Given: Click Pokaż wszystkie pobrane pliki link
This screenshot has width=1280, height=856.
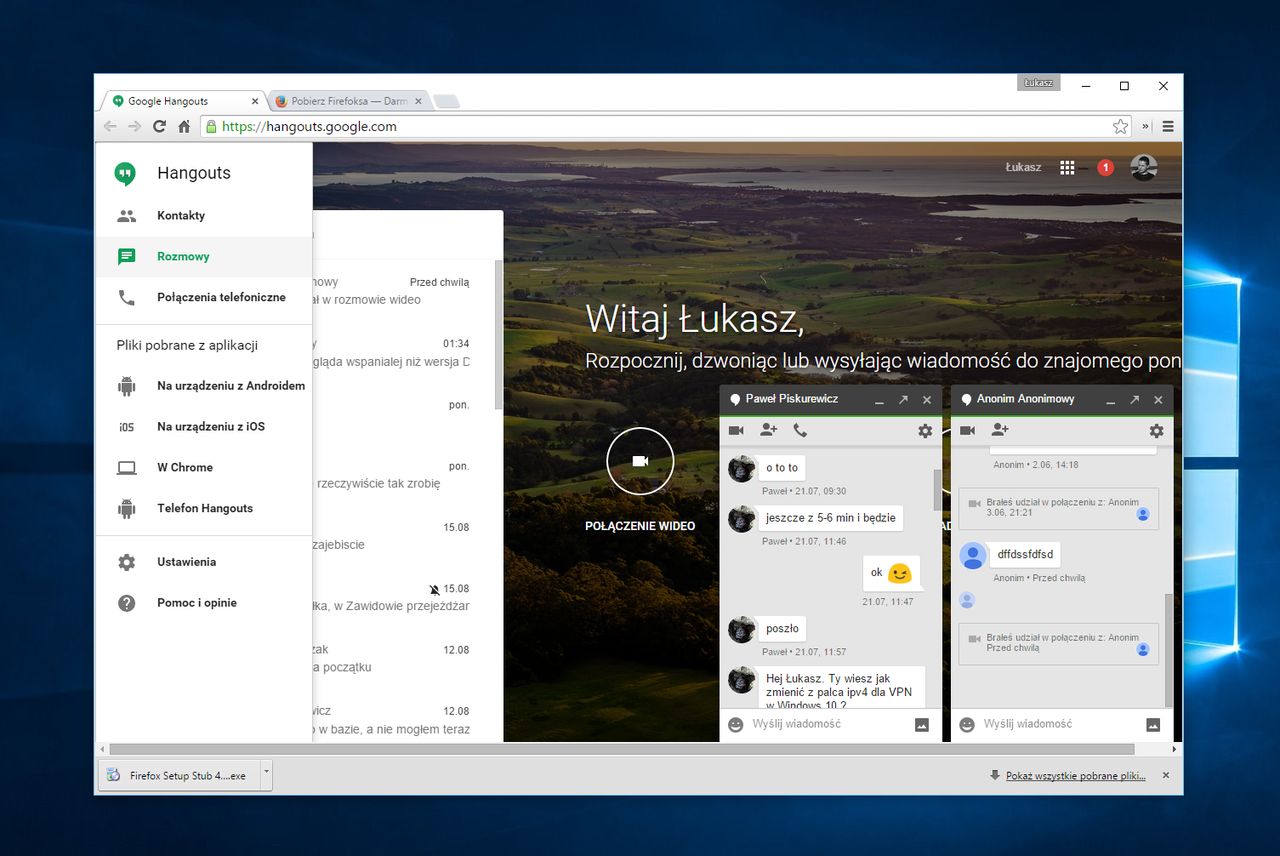Looking at the screenshot, I should pyautogui.click(x=1075, y=775).
